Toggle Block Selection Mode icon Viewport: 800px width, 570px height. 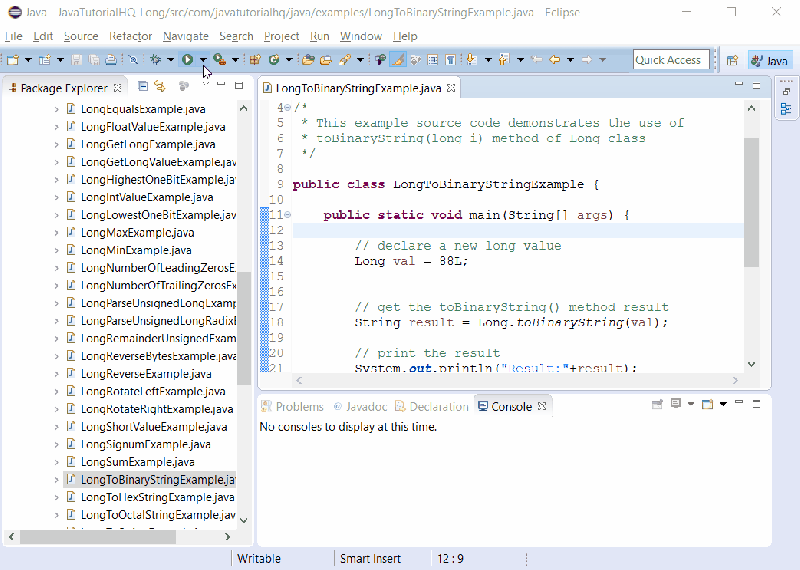click(x=433, y=60)
